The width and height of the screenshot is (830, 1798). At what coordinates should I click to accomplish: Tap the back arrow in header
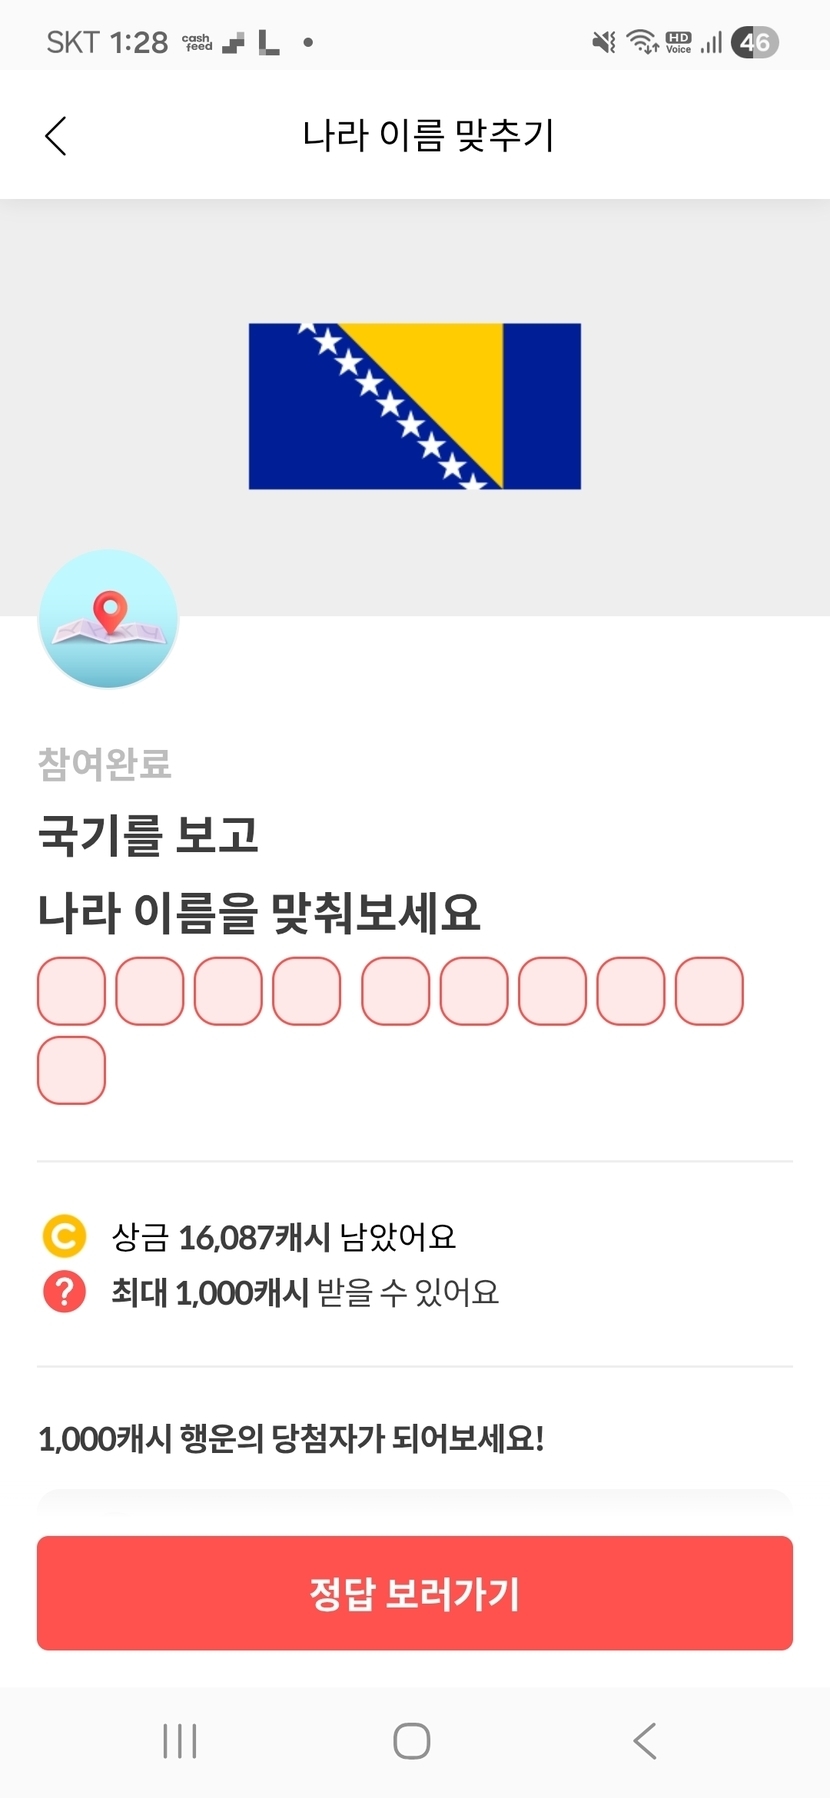56,136
